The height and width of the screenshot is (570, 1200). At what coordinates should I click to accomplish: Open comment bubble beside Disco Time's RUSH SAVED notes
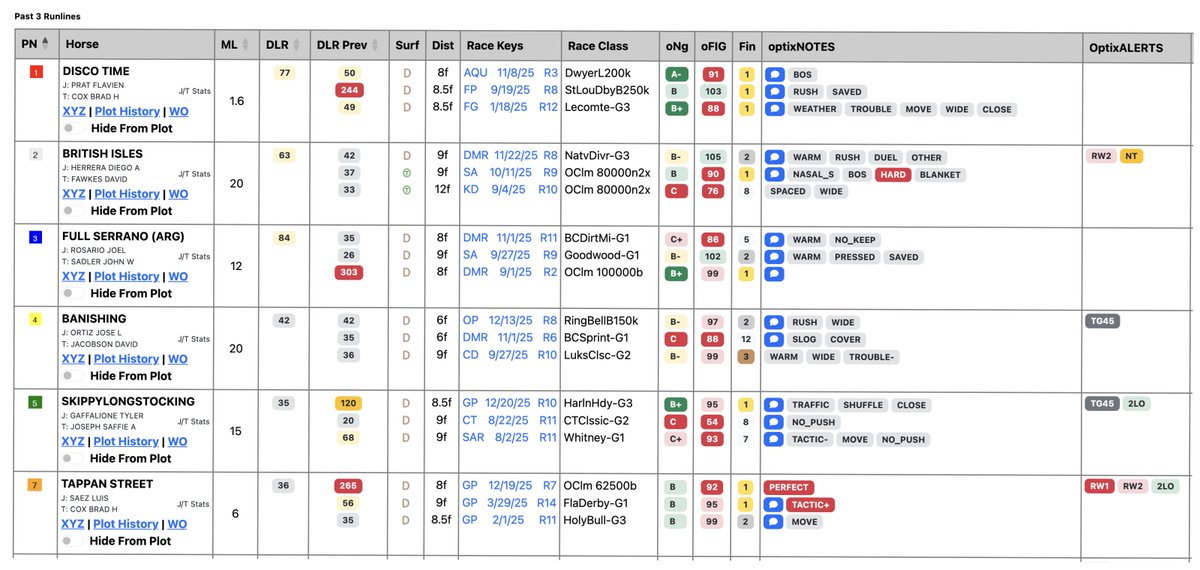point(774,92)
